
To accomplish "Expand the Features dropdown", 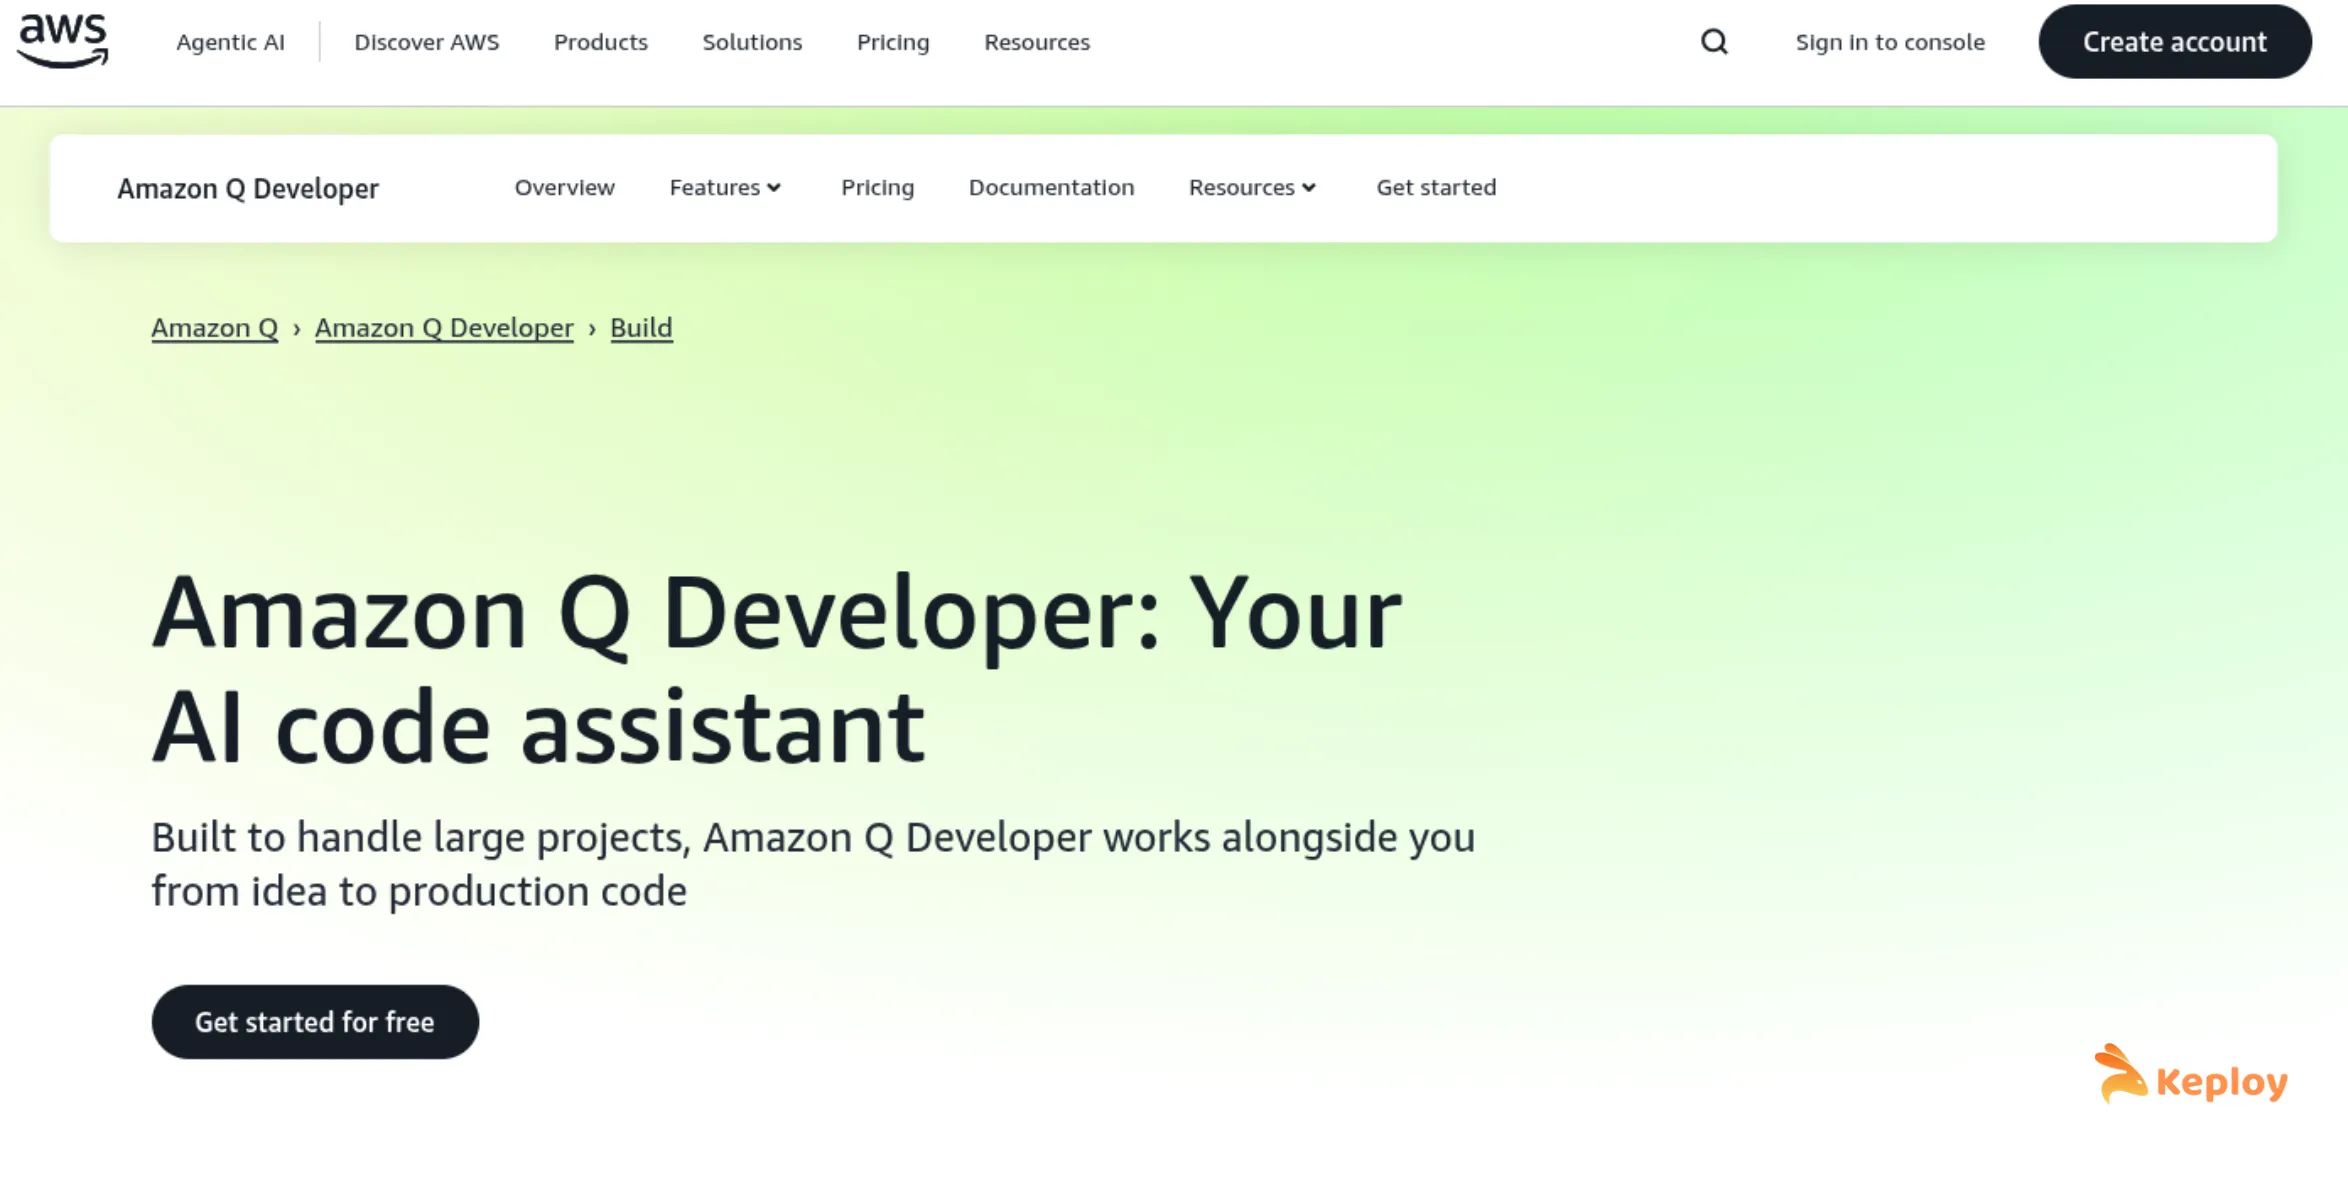I will click(725, 187).
